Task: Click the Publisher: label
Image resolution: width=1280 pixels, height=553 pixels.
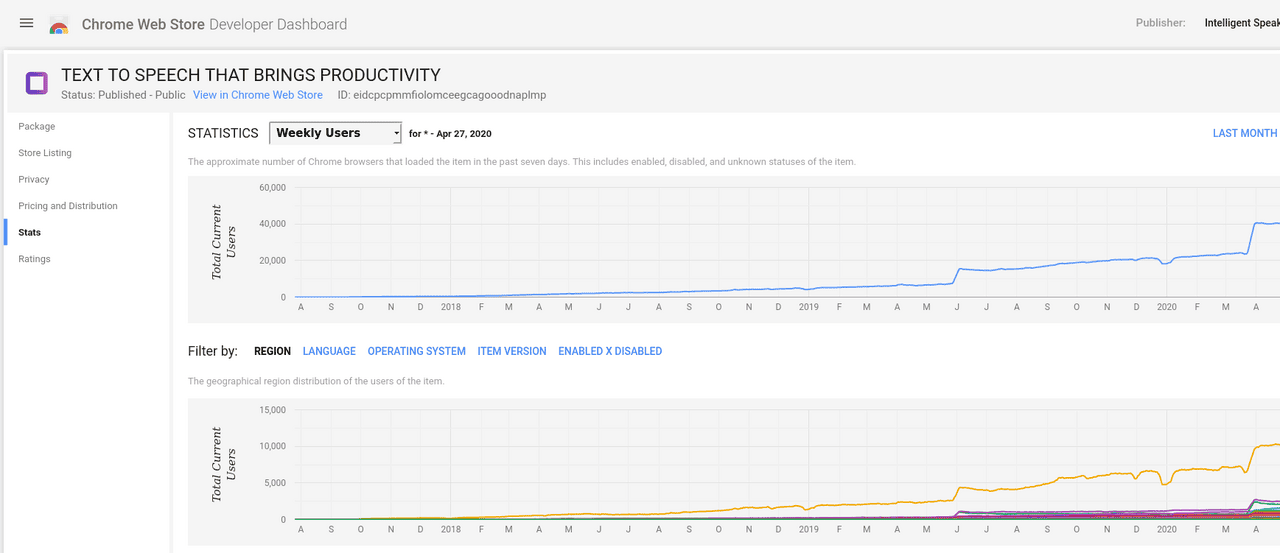Action: click(1161, 23)
